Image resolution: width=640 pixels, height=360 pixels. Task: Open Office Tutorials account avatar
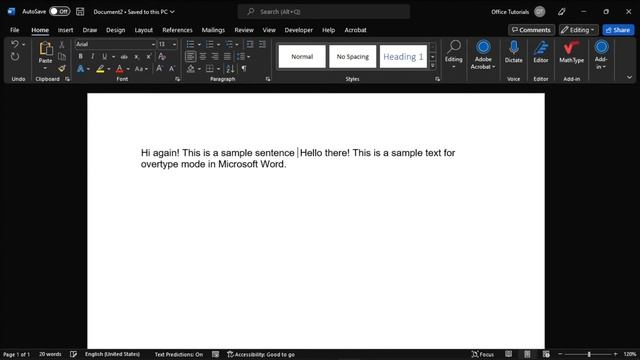coord(540,12)
